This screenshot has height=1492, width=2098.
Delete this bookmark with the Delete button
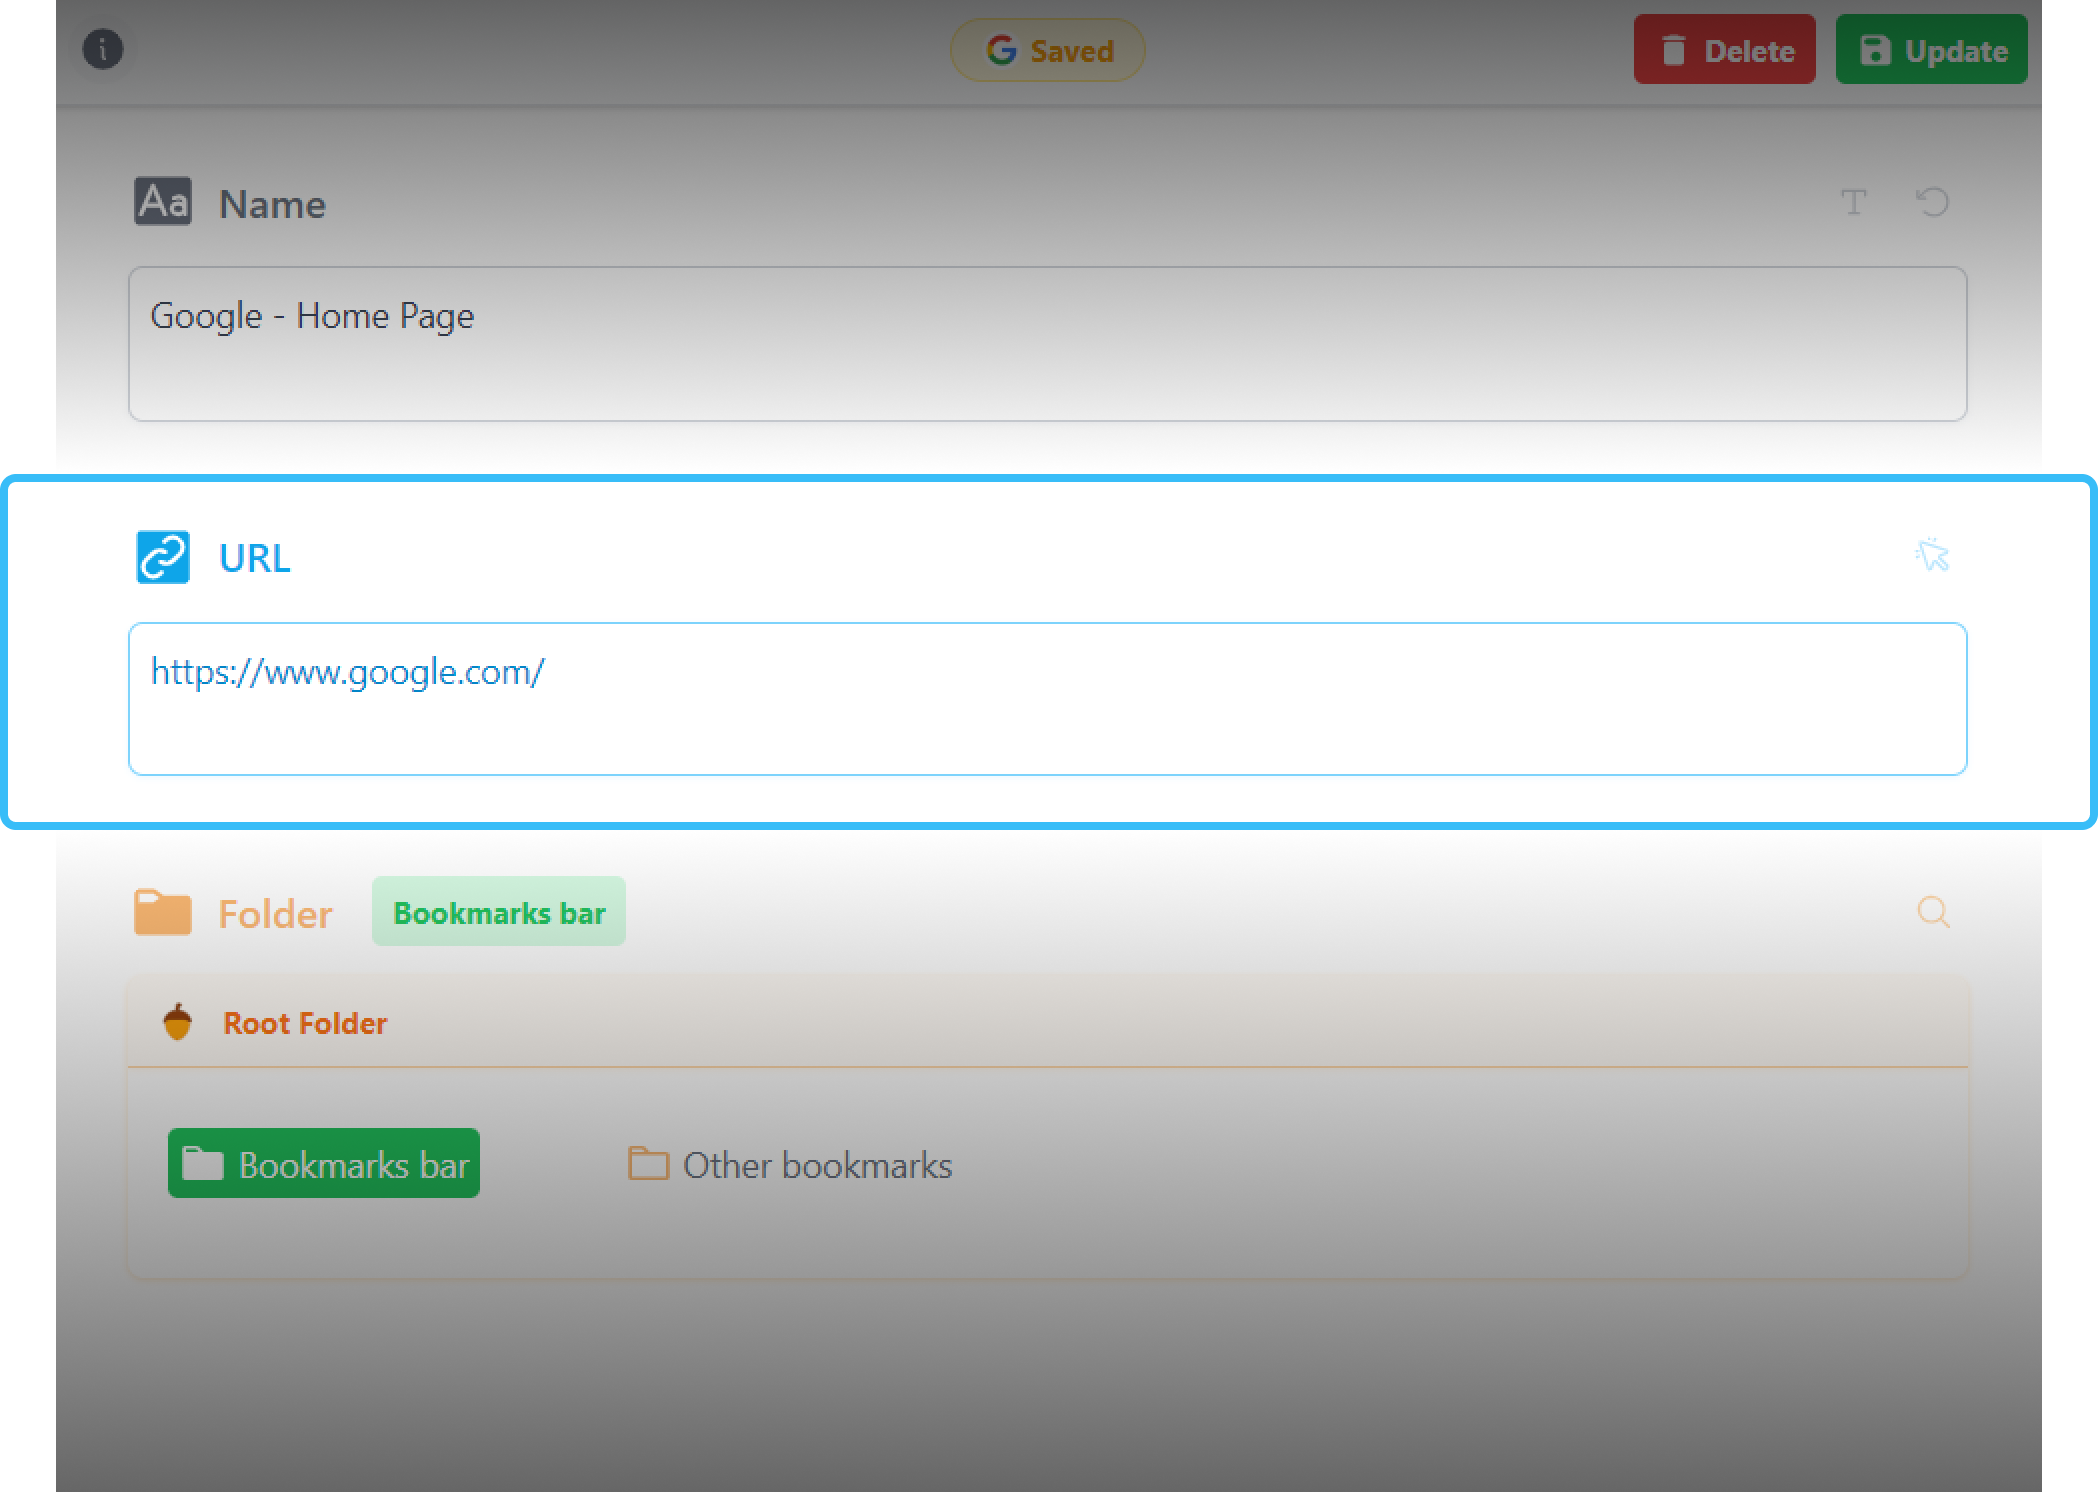coord(1724,50)
